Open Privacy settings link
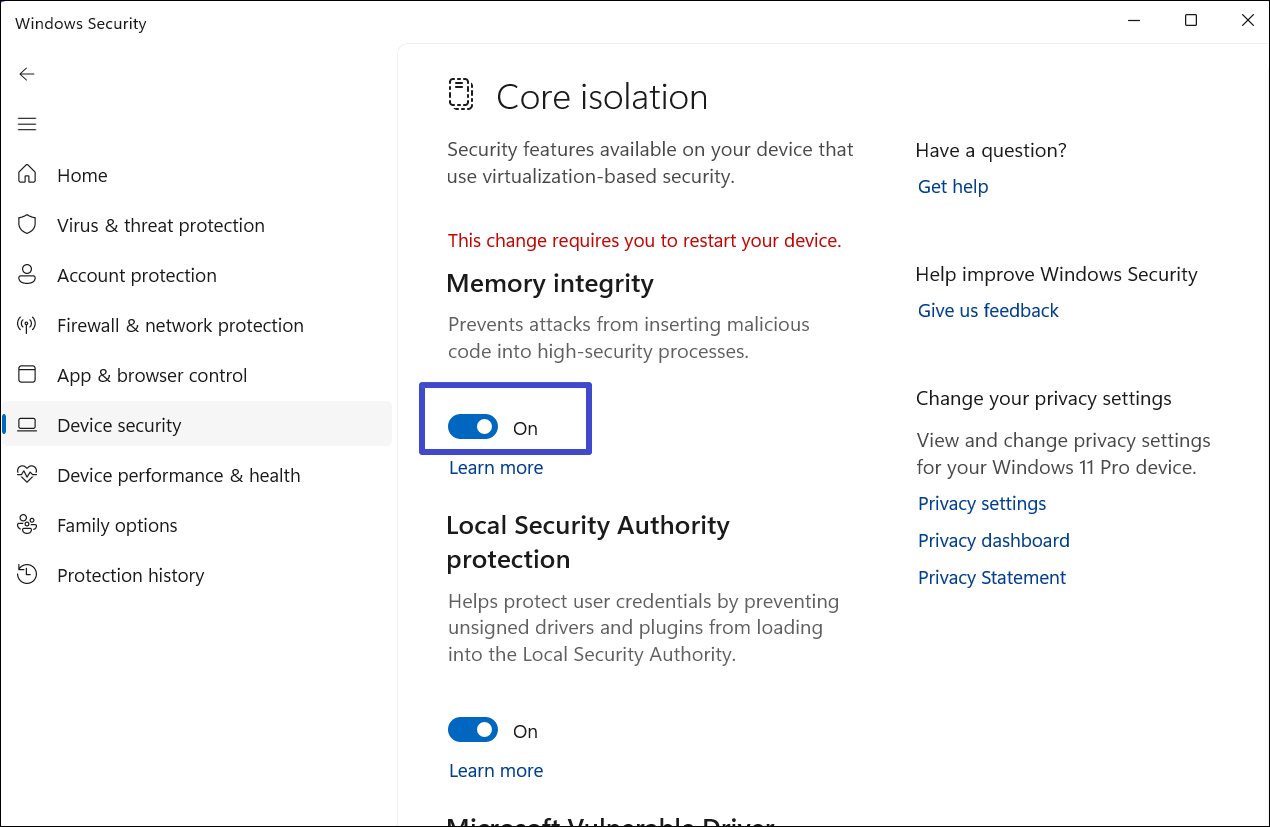This screenshot has height=827, width=1270. (x=981, y=503)
